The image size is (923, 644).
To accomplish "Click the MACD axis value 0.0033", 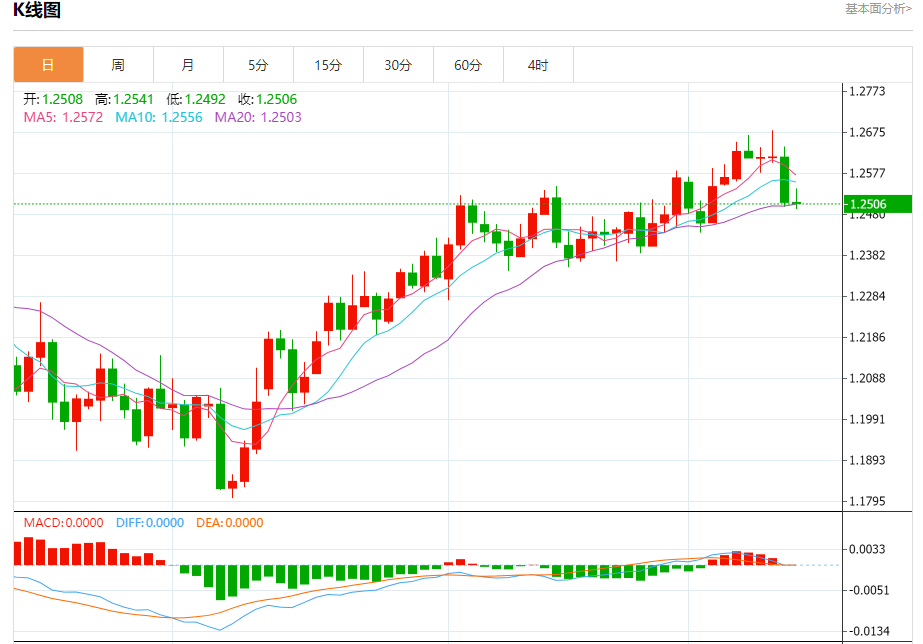I will pyautogui.click(x=866, y=549).
